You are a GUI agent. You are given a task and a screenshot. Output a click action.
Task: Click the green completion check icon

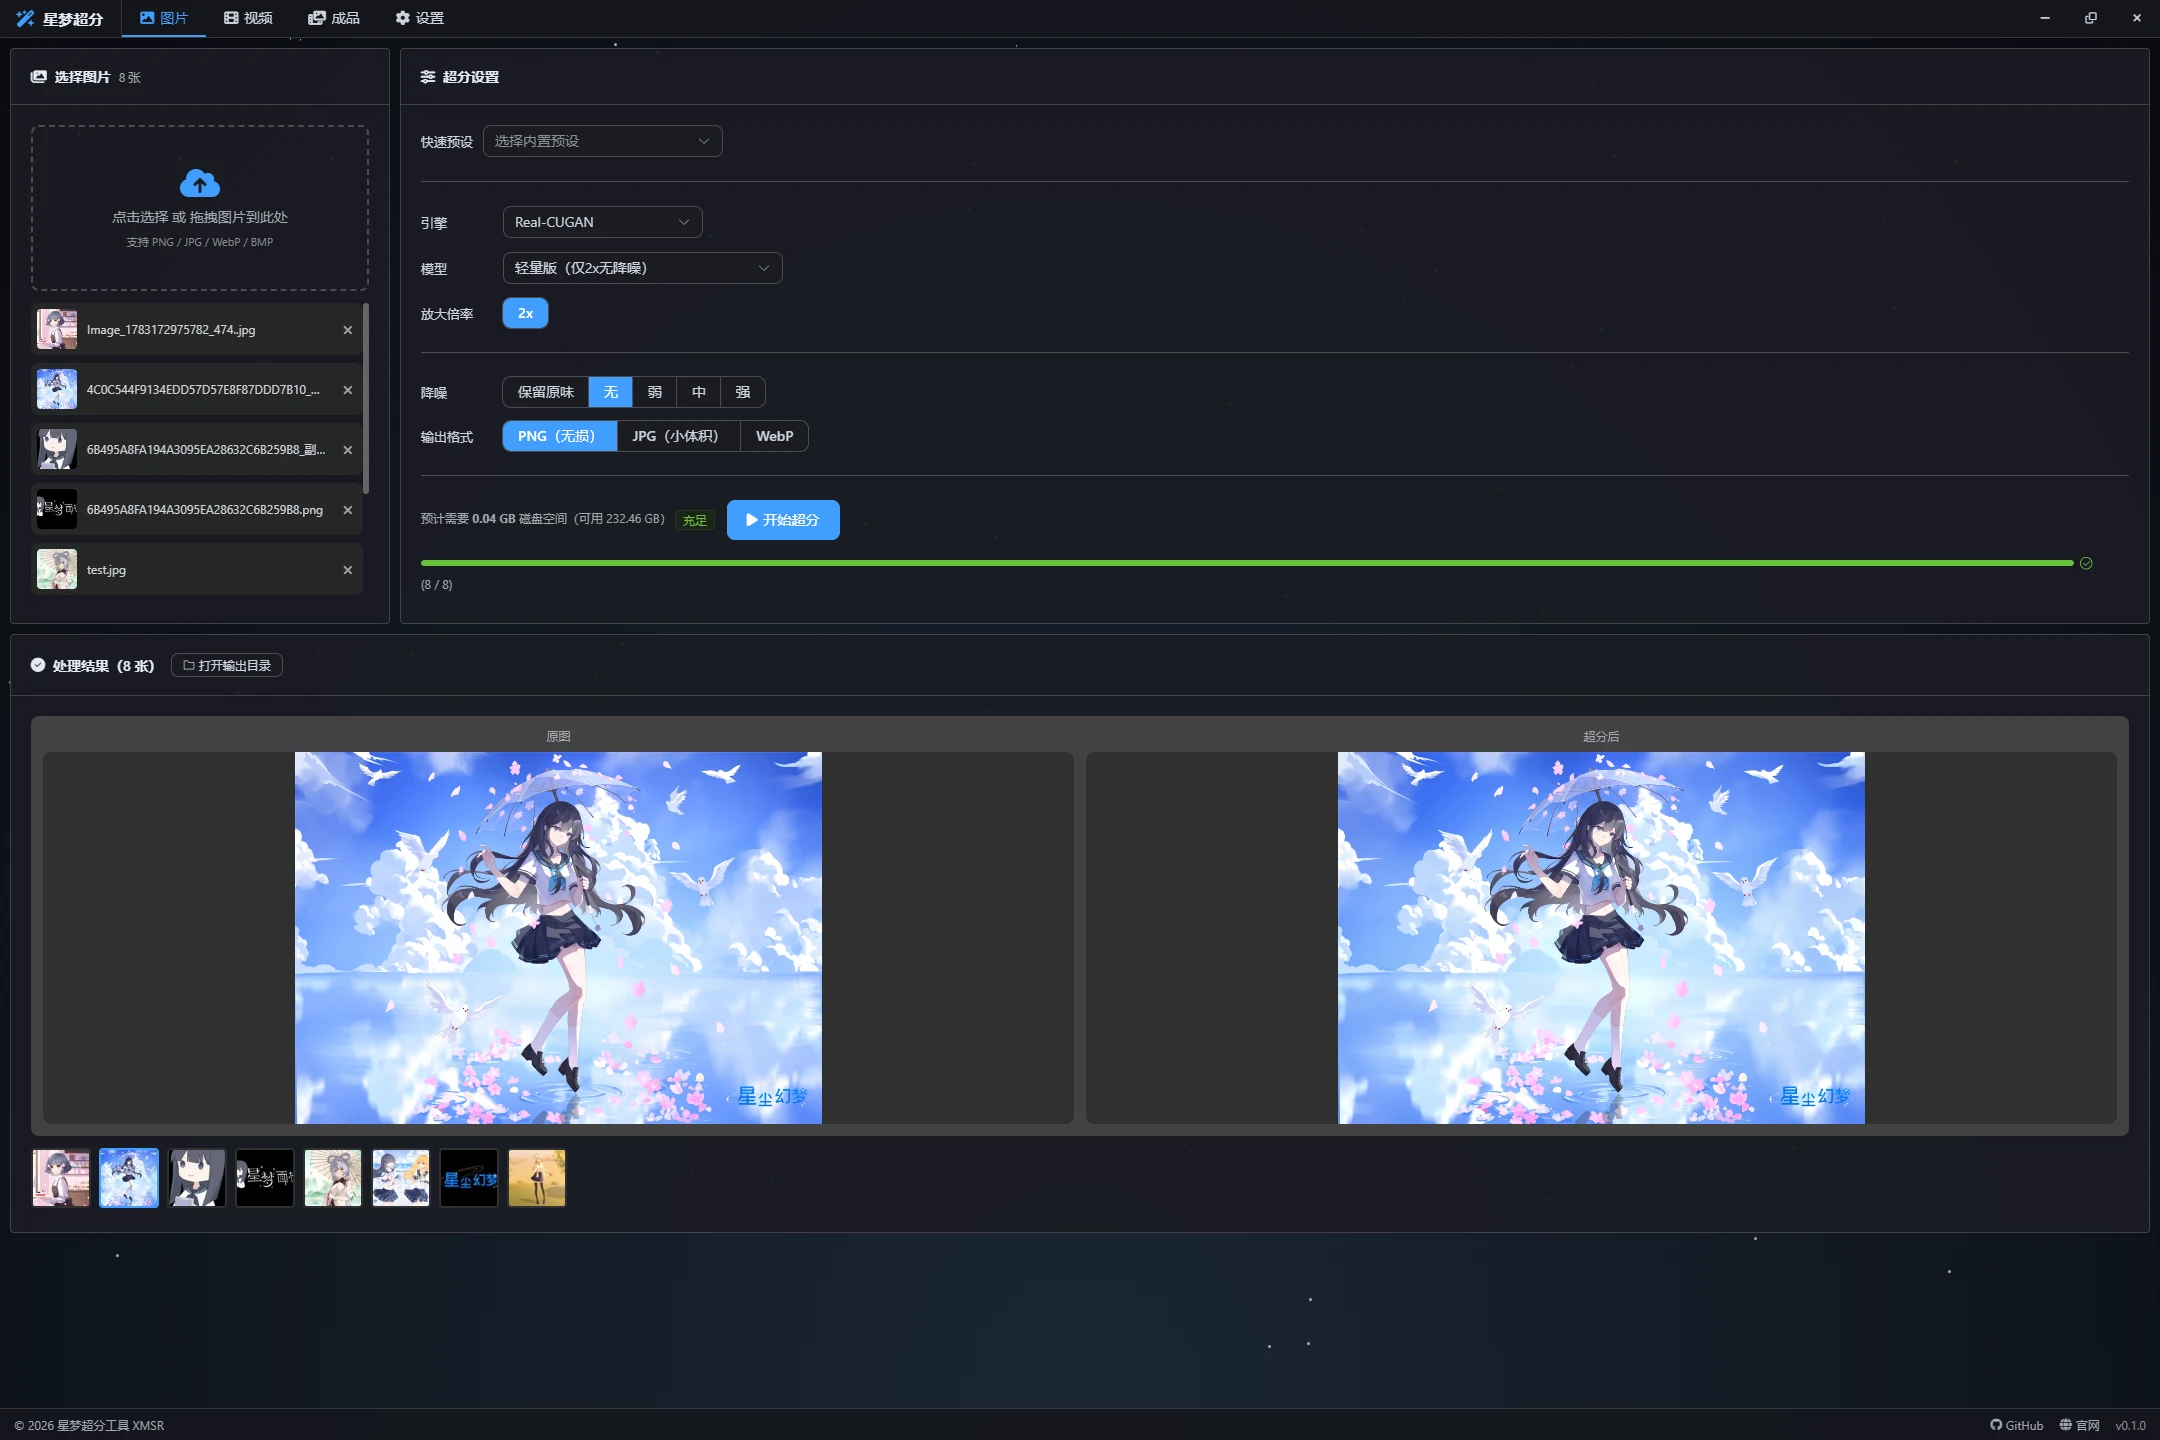pos(2086,563)
